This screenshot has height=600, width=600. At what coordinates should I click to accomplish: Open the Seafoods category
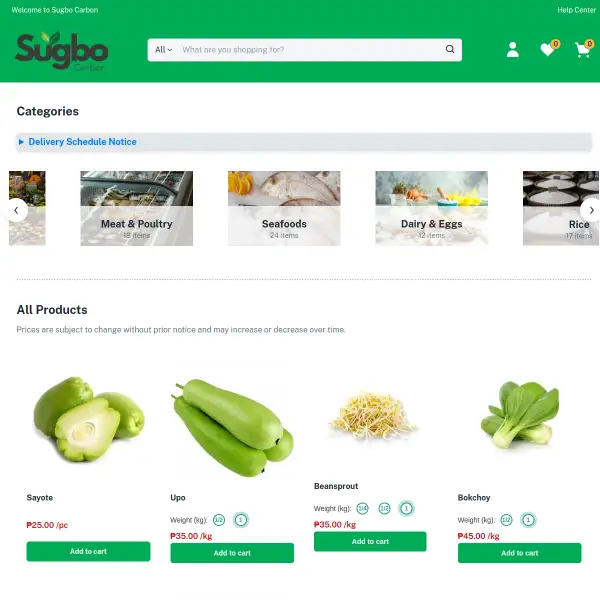click(284, 208)
